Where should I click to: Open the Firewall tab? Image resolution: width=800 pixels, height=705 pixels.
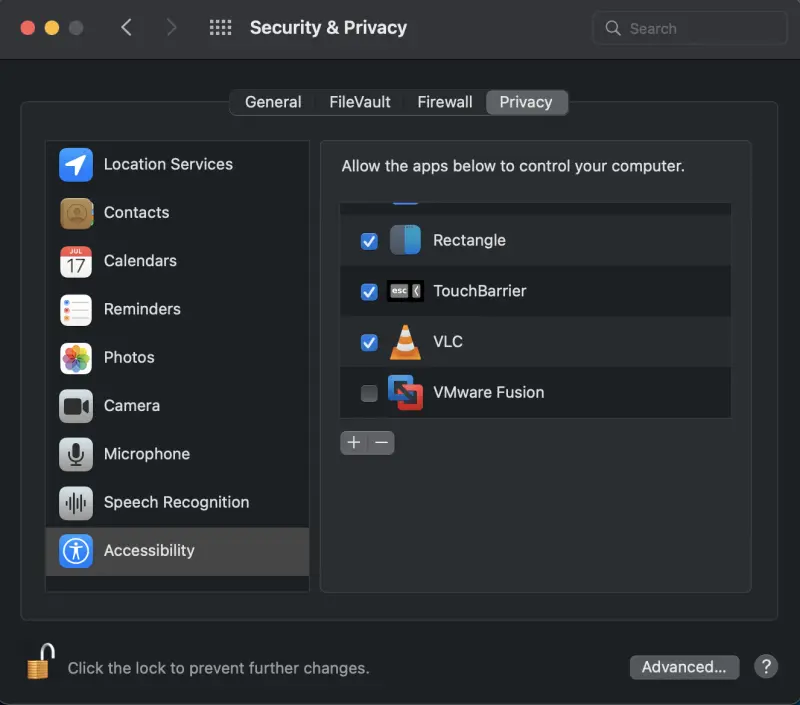tap(444, 101)
